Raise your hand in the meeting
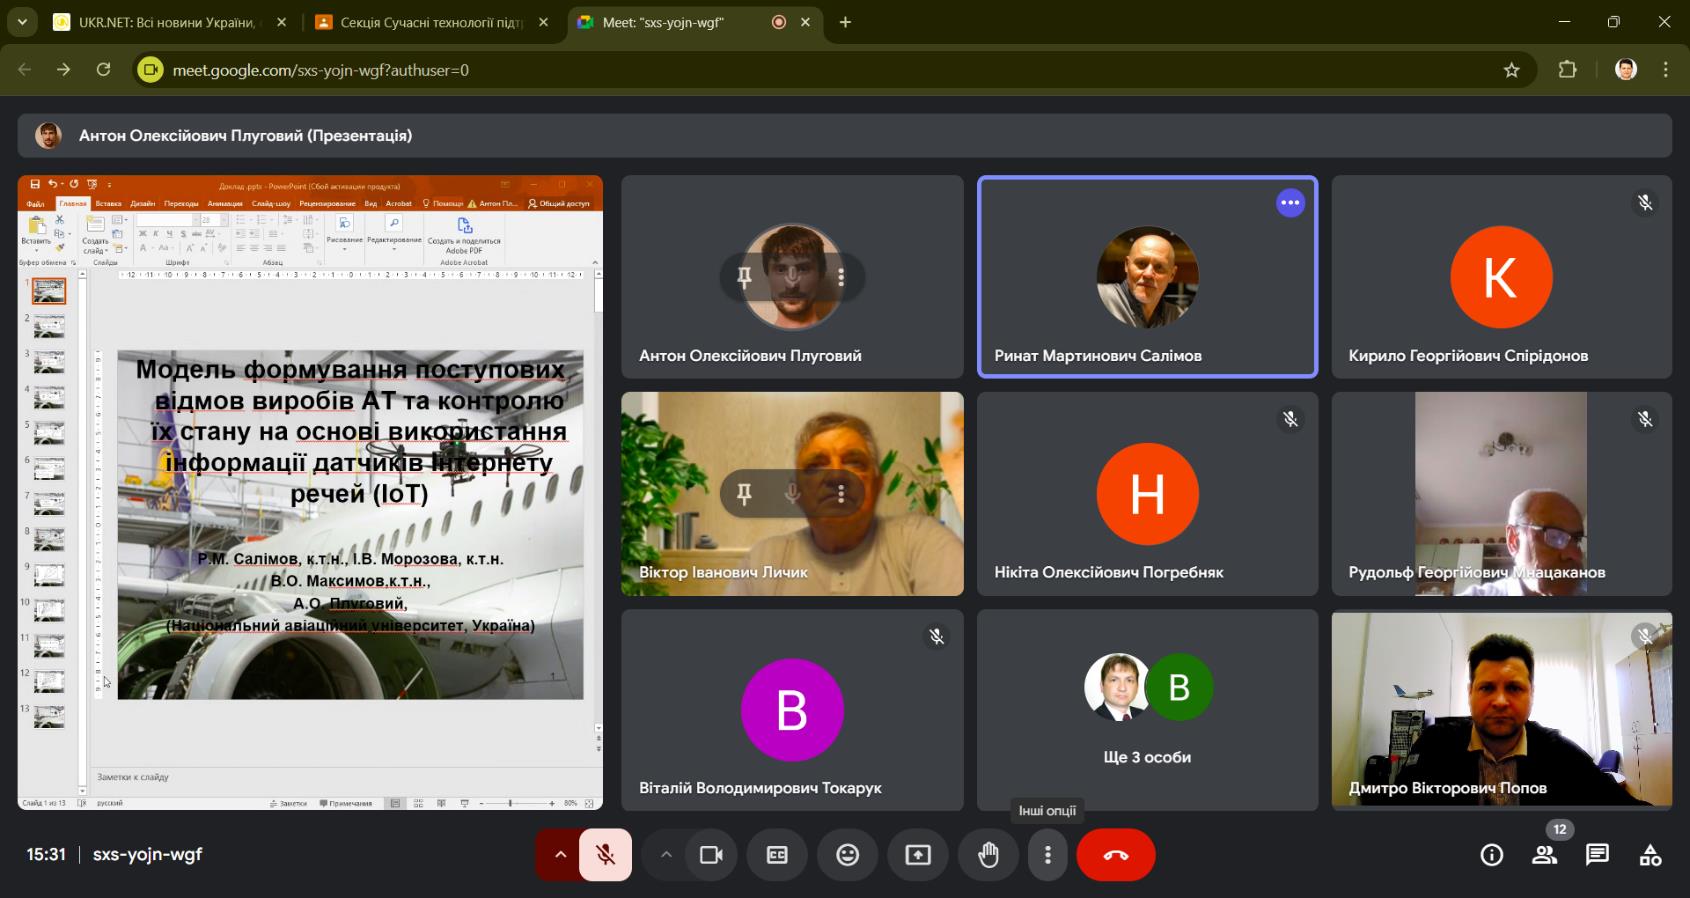 pos(988,855)
